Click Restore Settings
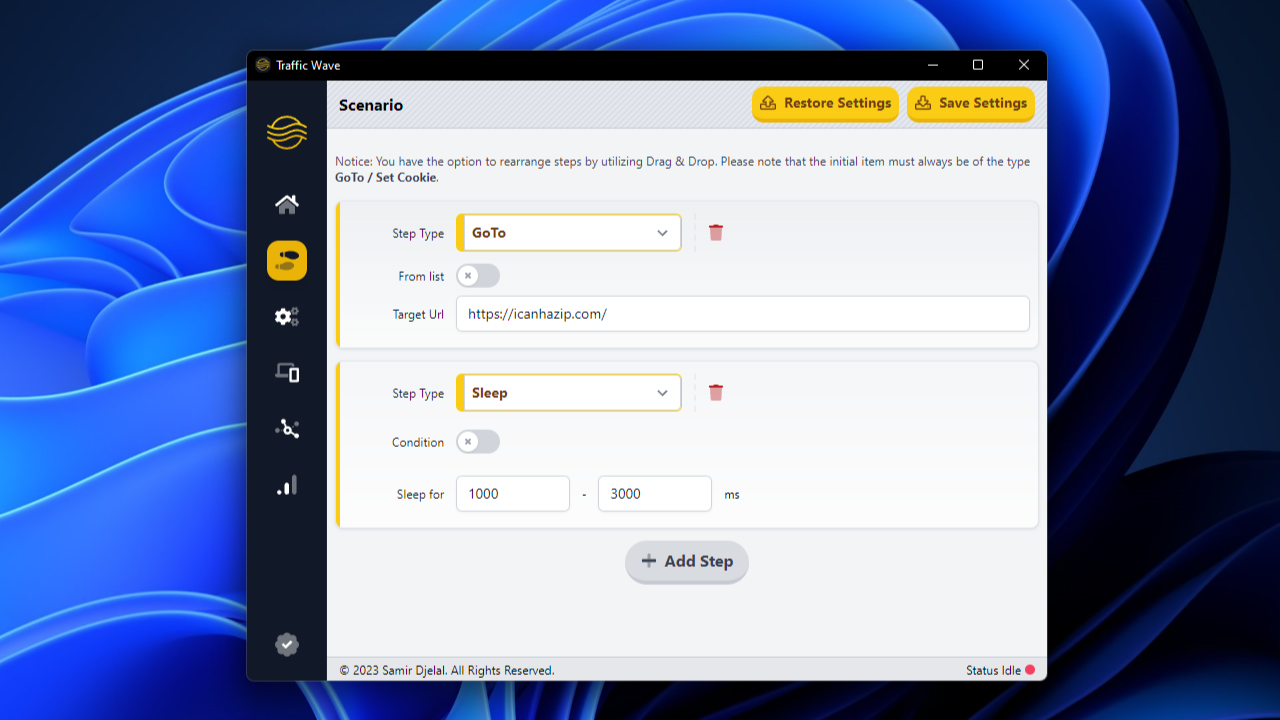This screenshot has width=1280, height=720. coord(825,103)
